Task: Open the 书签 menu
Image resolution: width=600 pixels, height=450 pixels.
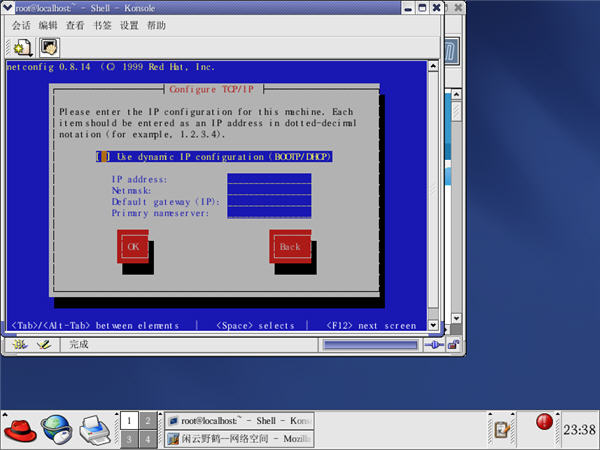Action: [x=102, y=25]
